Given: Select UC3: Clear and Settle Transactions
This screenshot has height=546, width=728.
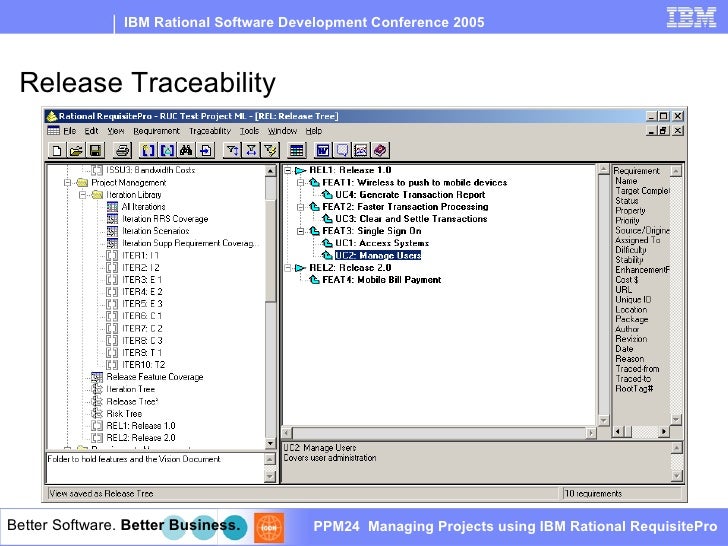Looking at the screenshot, I should click(x=411, y=219).
